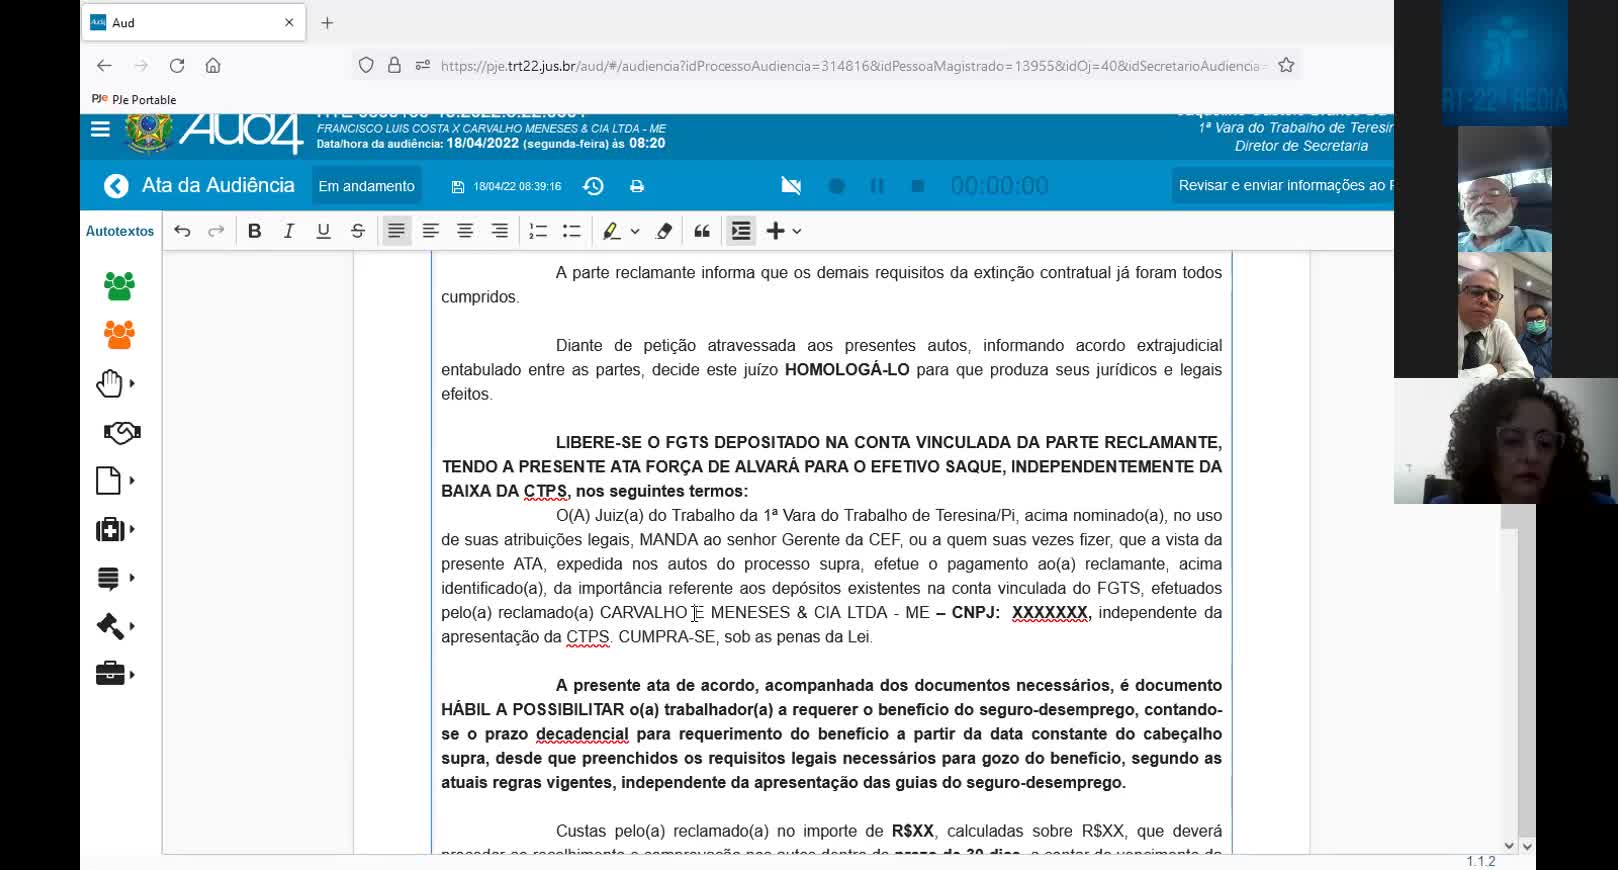Screen dimensions: 1618x870
Task: Click the XXXXXXX CNPJ placeholder text
Action: 1049,613
